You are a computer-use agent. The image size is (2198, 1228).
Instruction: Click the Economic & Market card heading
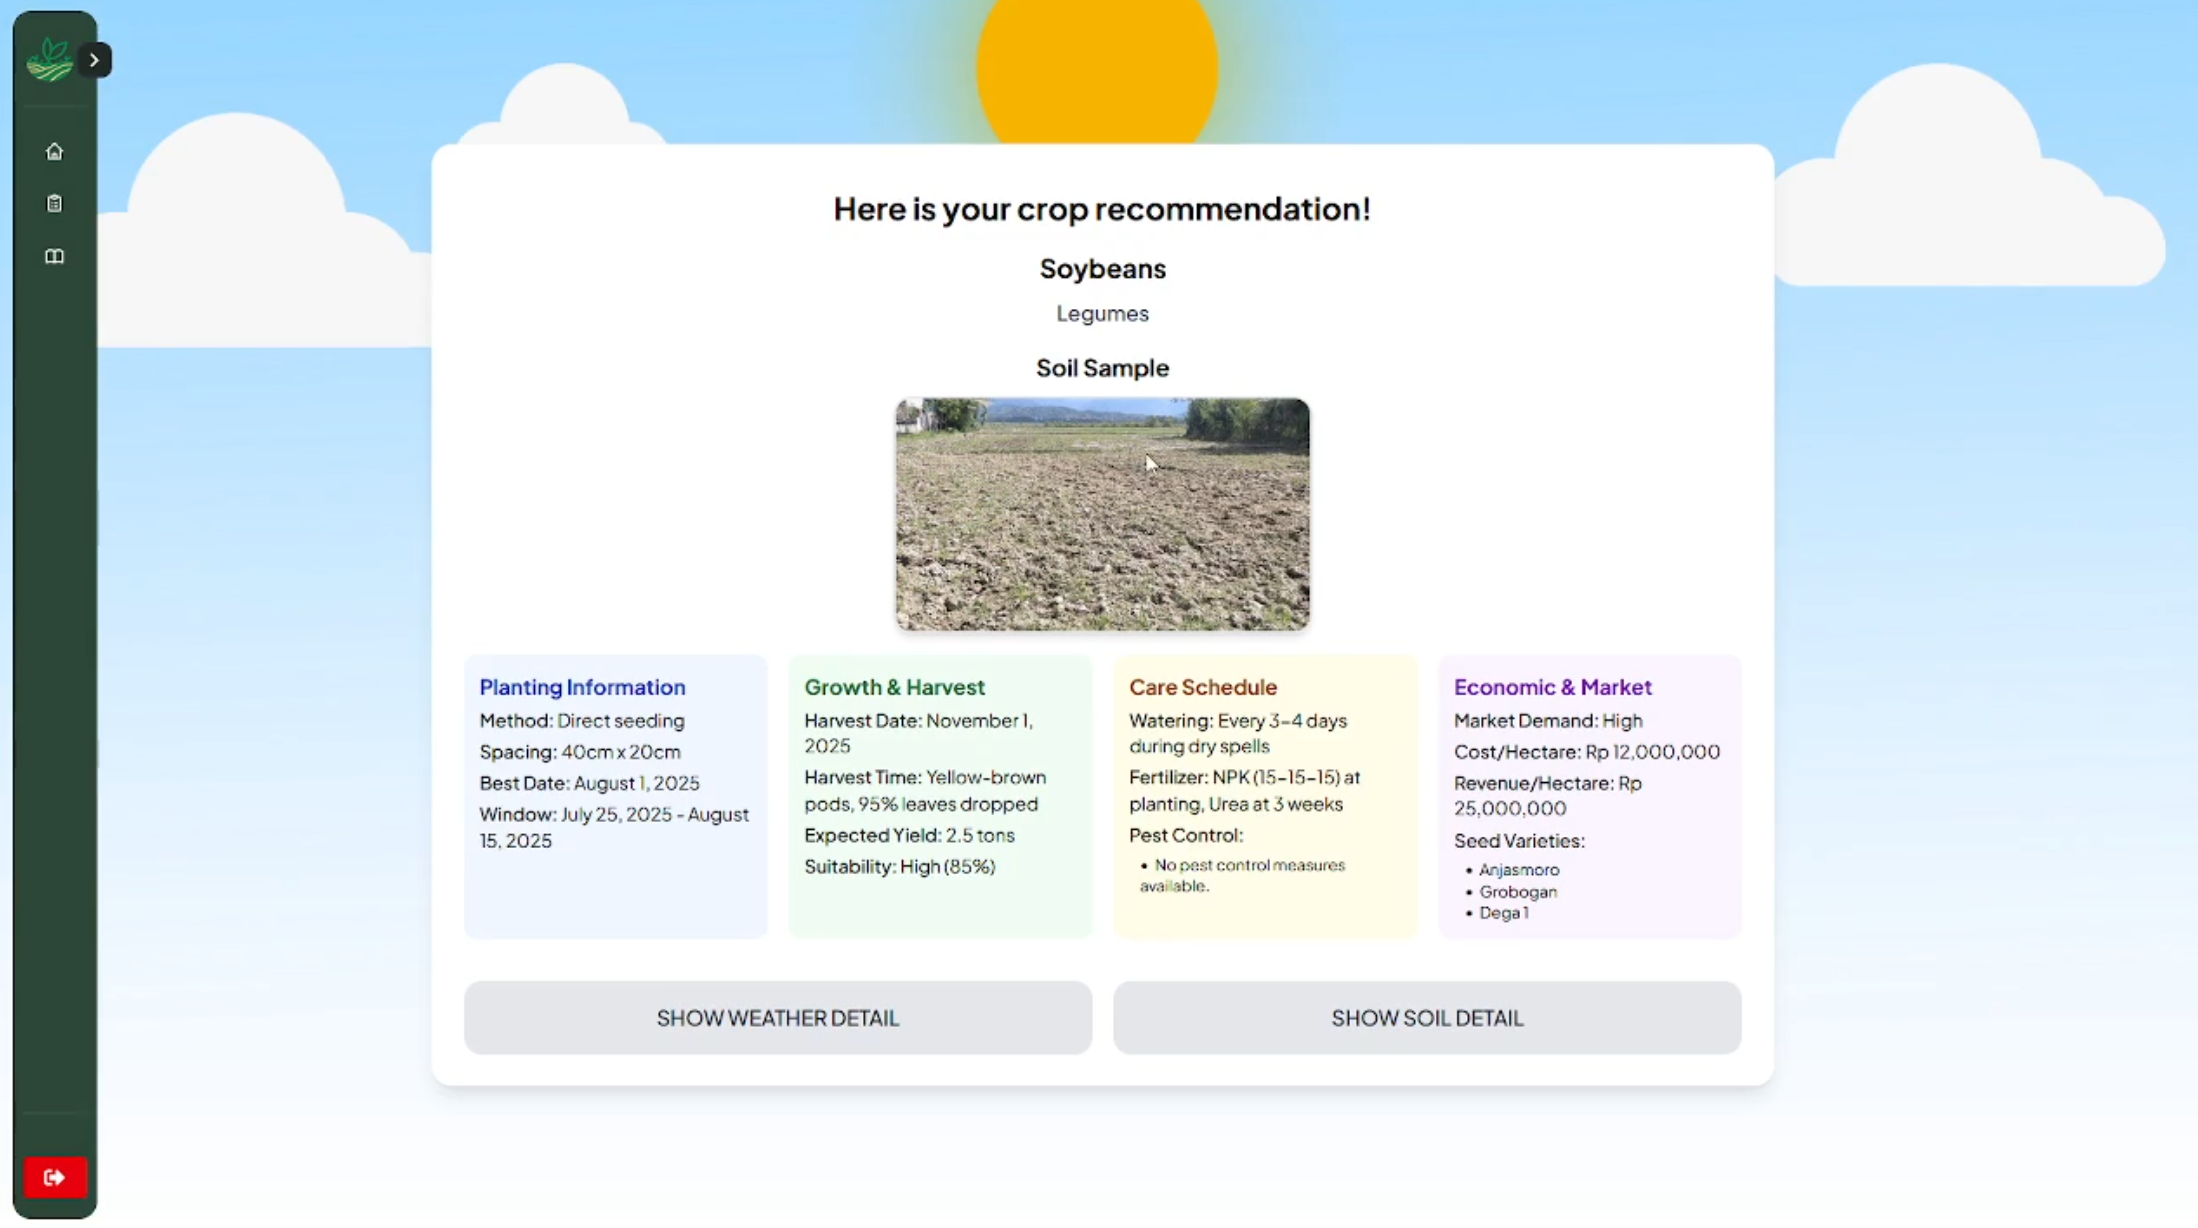(x=1552, y=687)
